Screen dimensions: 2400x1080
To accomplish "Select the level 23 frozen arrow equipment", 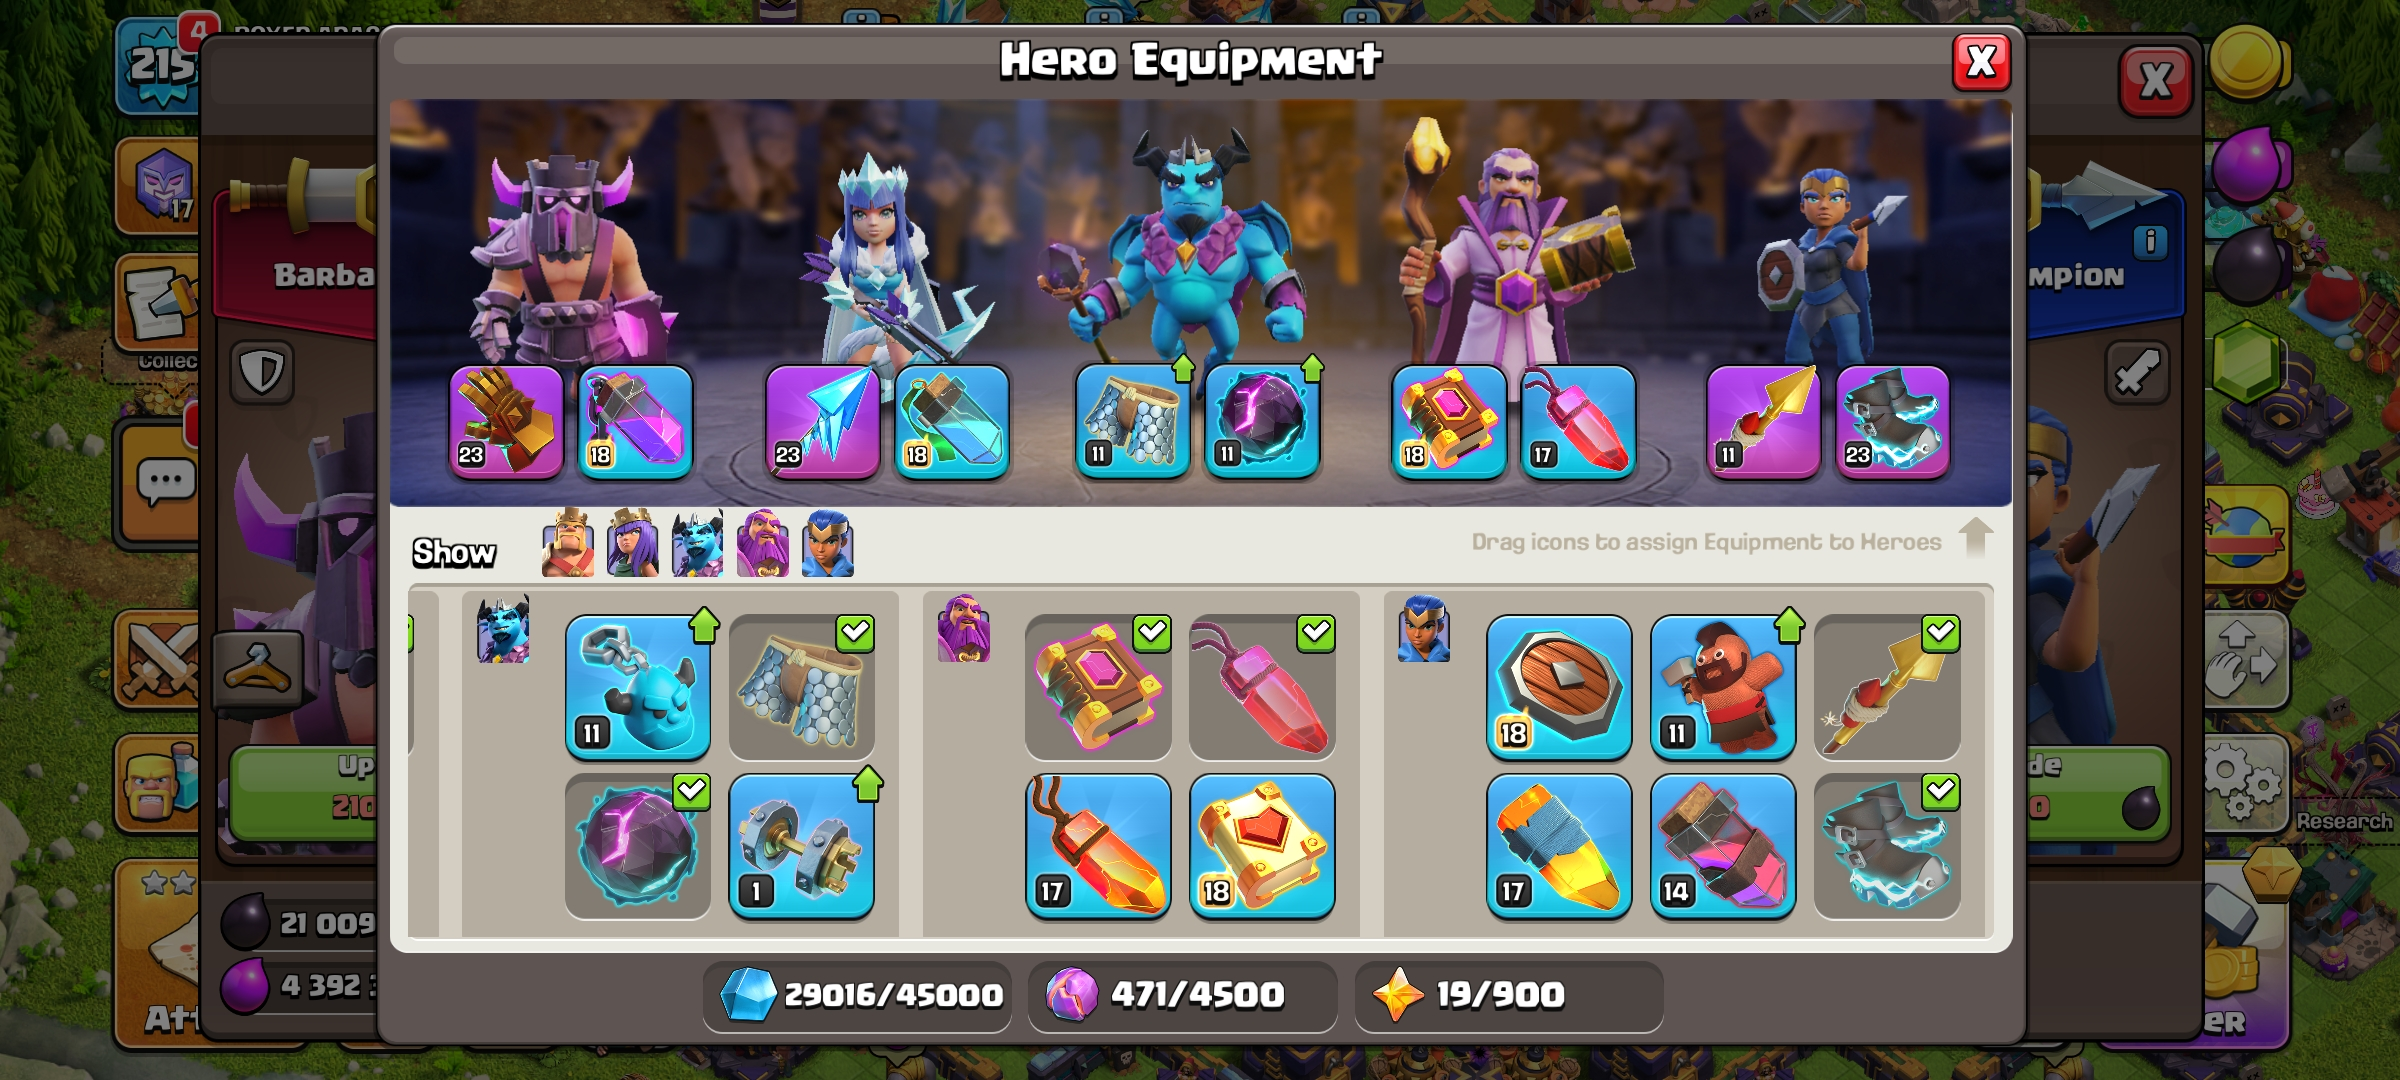I will [822, 421].
